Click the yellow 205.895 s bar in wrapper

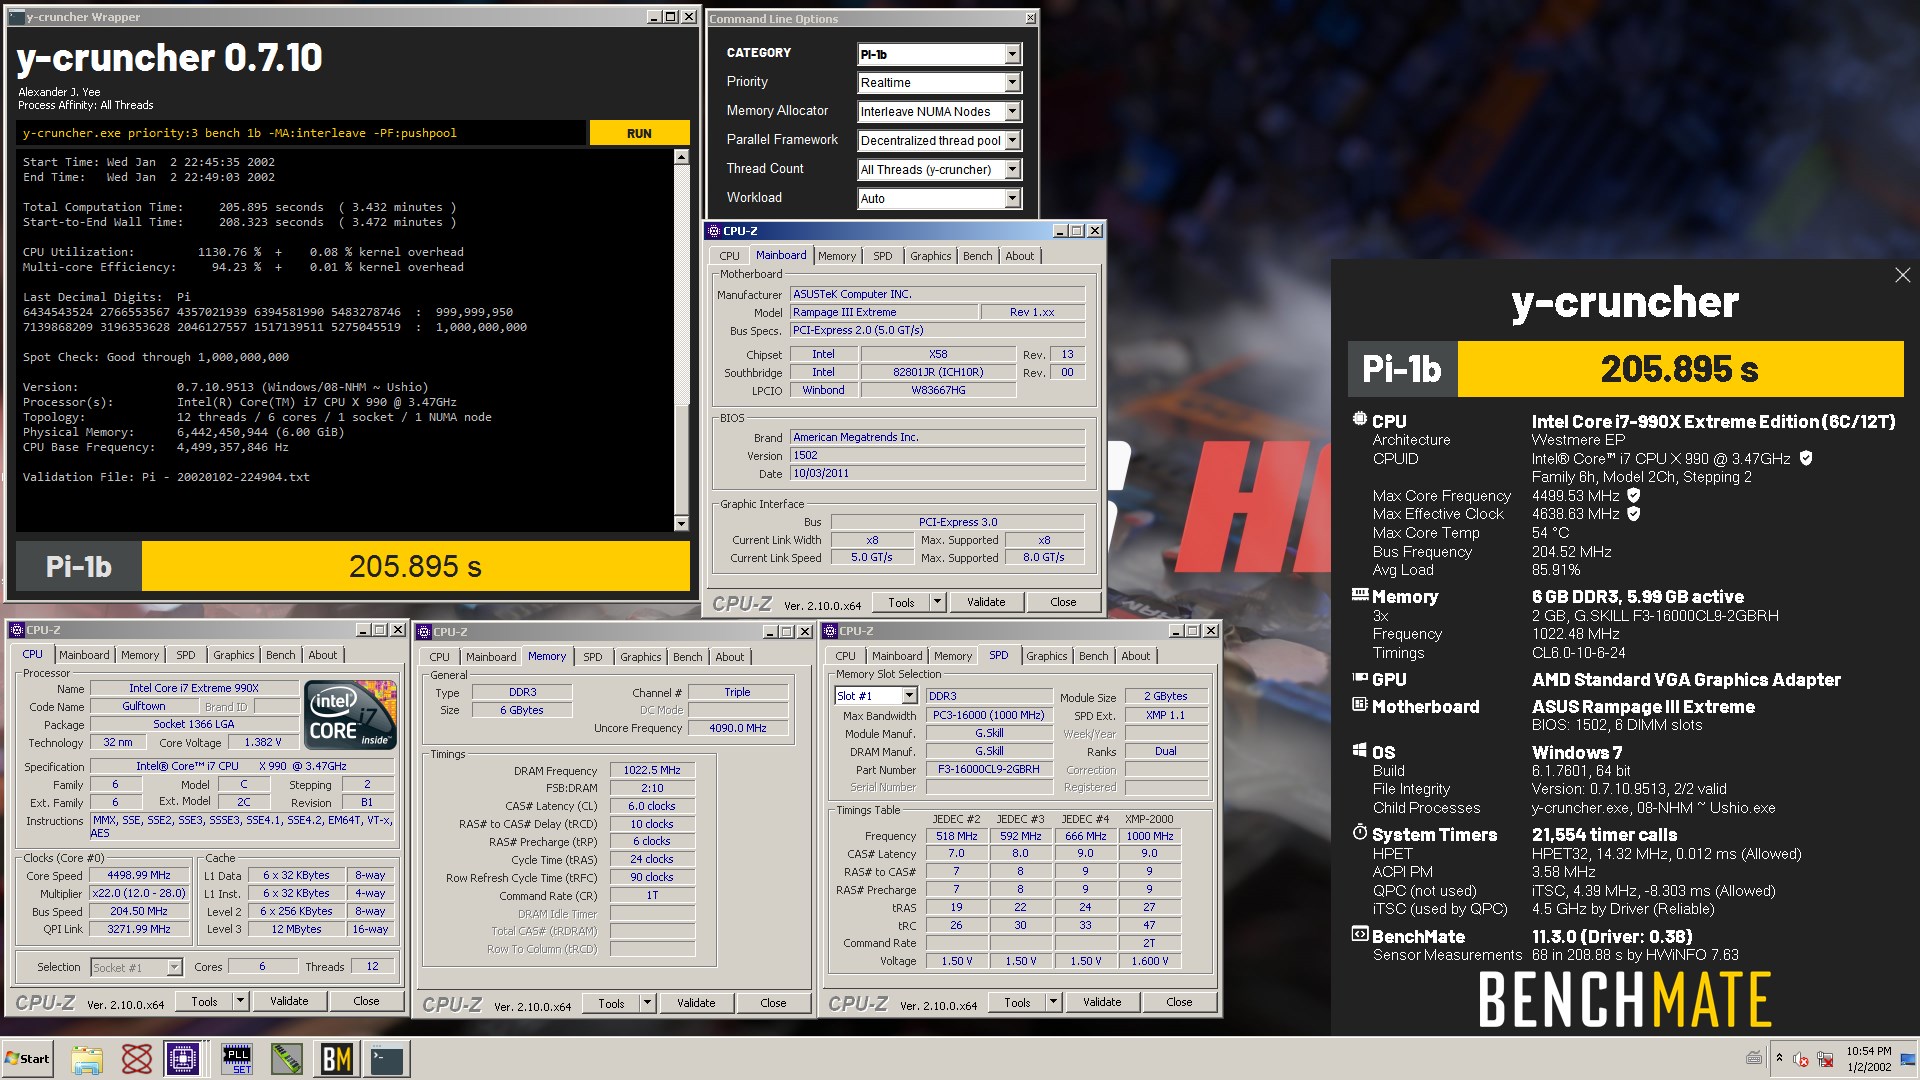(x=415, y=566)
